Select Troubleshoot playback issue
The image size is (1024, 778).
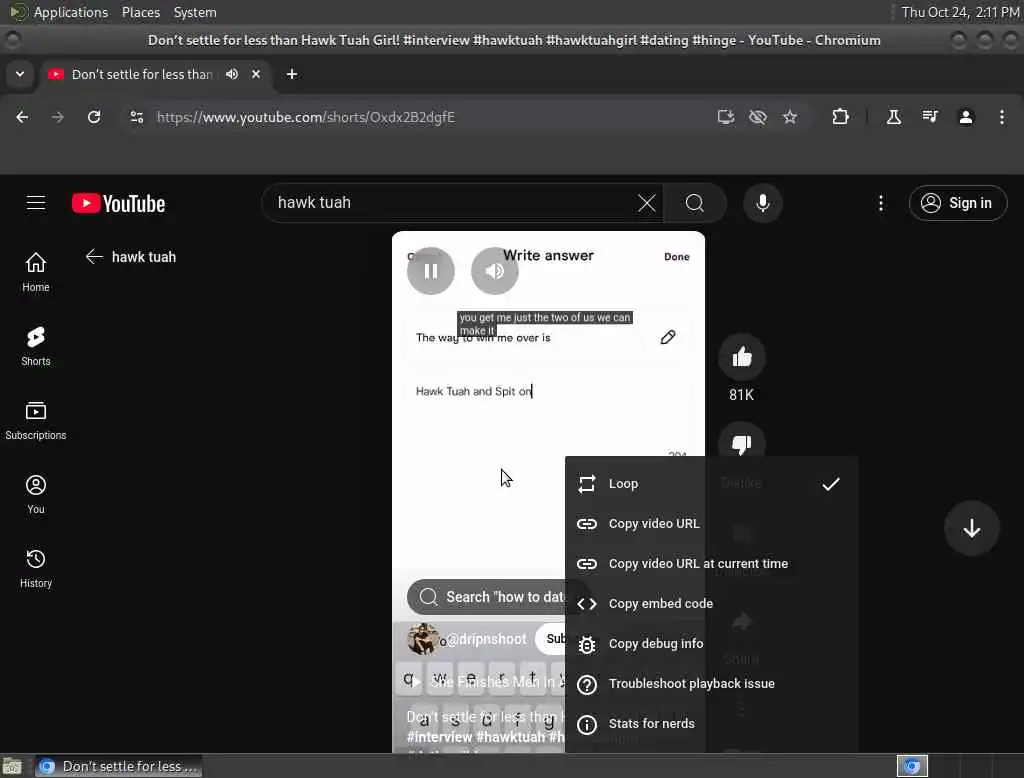[x=711, y=683]
